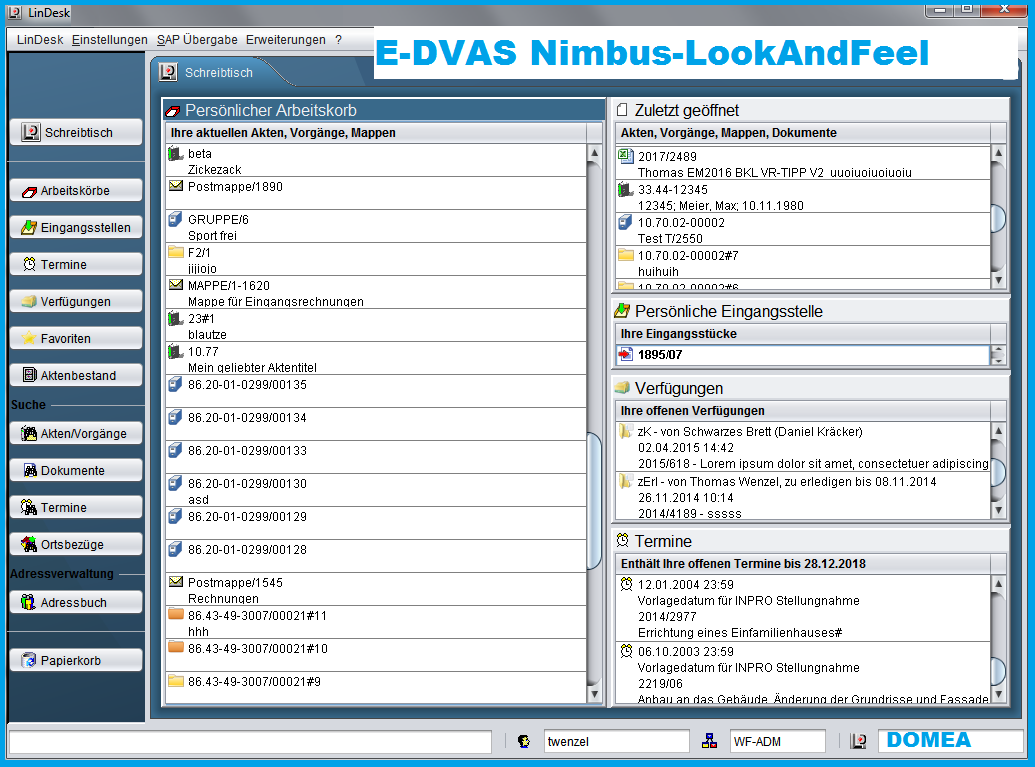Select entry 2017/2489 in Zuletzt geöffnet
This screenshot has width=1035, height=767.
pos(667,156)
